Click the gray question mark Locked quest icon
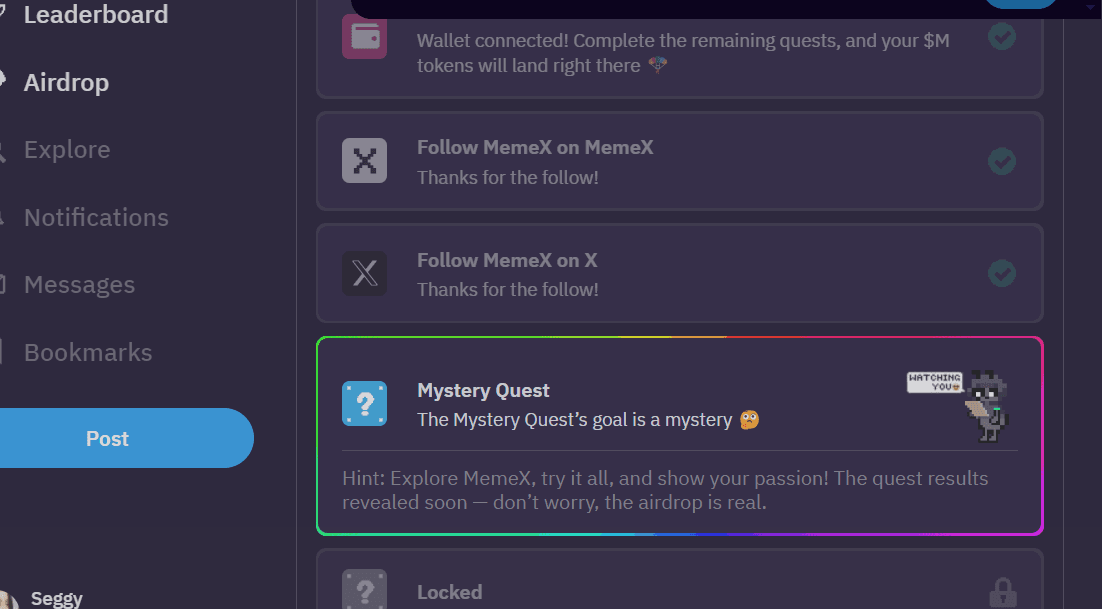 tap(364, 591)
